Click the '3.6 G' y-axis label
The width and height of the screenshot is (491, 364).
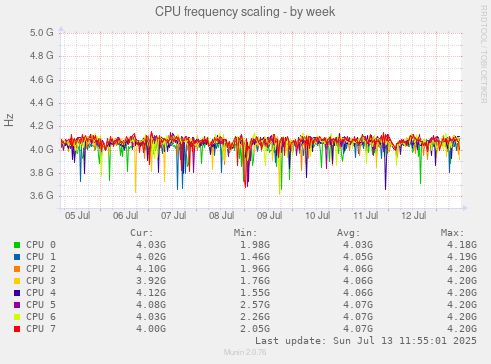[x=41, y=195]
